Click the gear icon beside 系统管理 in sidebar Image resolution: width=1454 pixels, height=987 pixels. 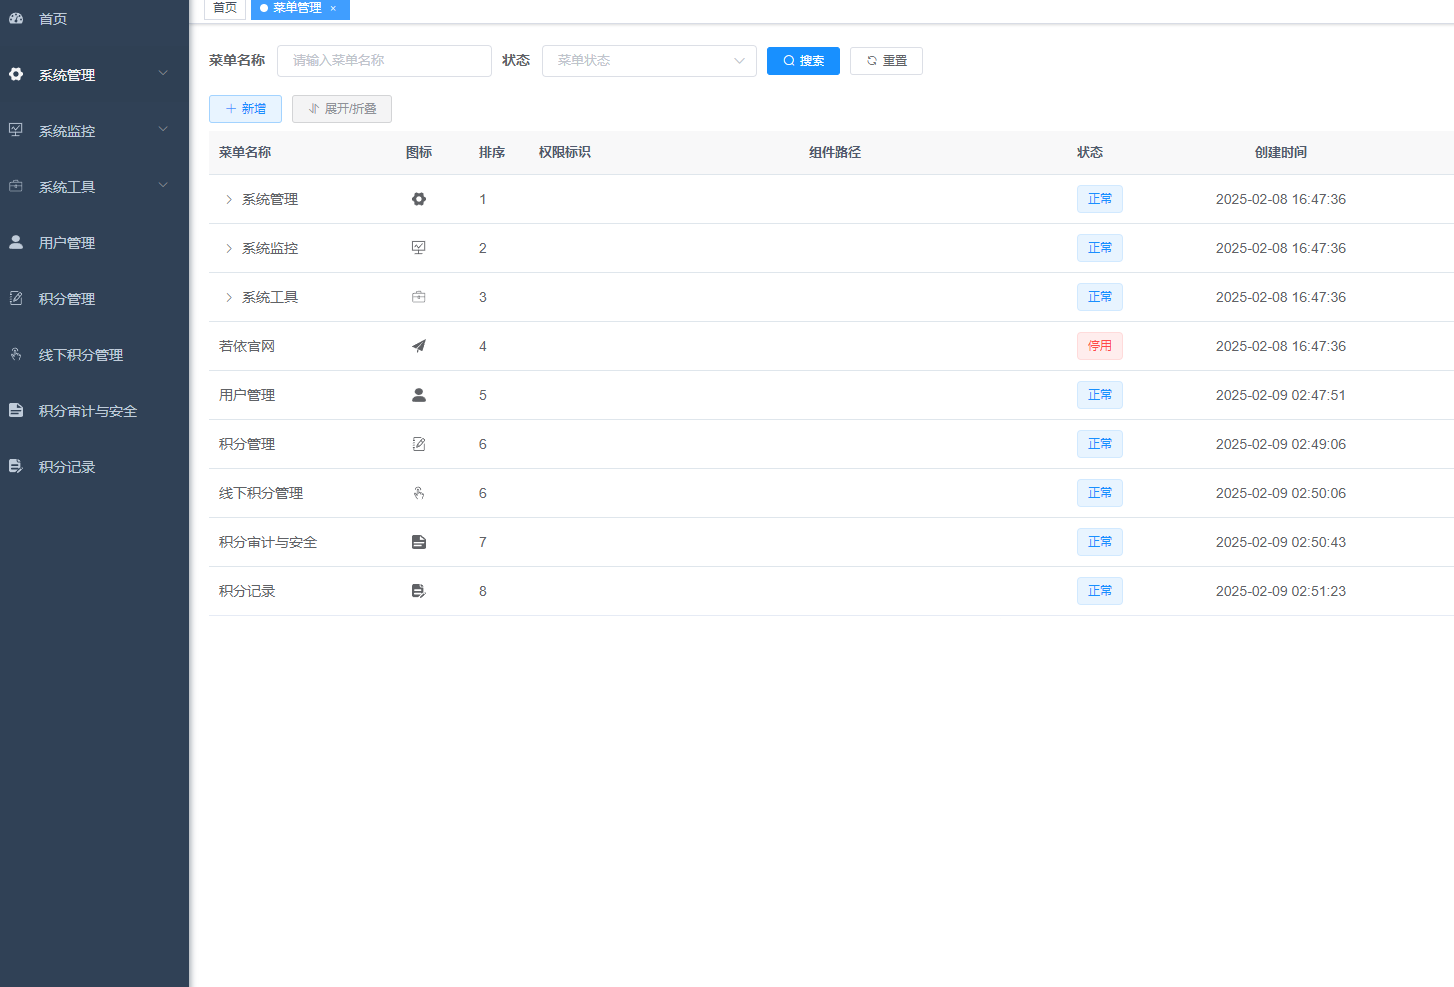[16, 74]
